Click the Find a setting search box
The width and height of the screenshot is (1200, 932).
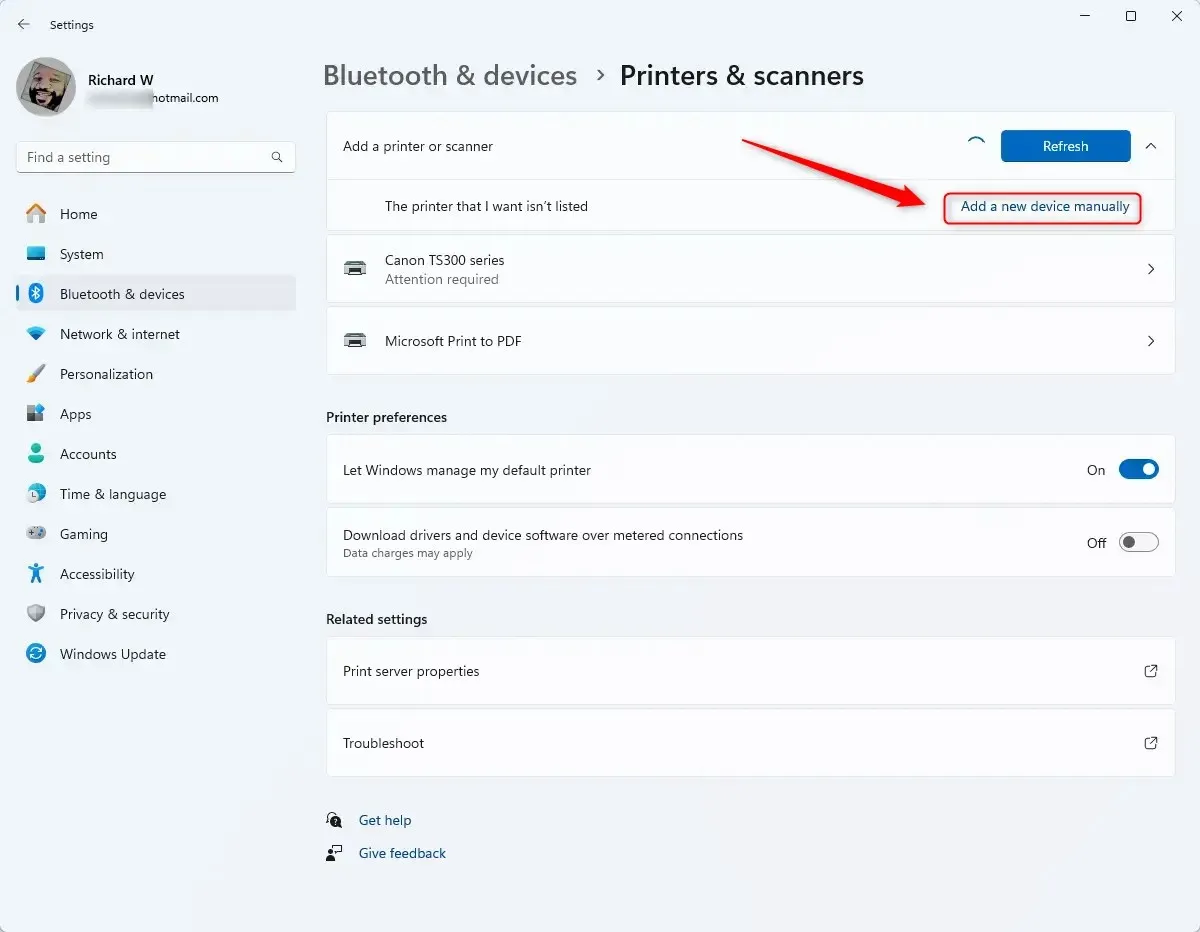tap(145, 157)
